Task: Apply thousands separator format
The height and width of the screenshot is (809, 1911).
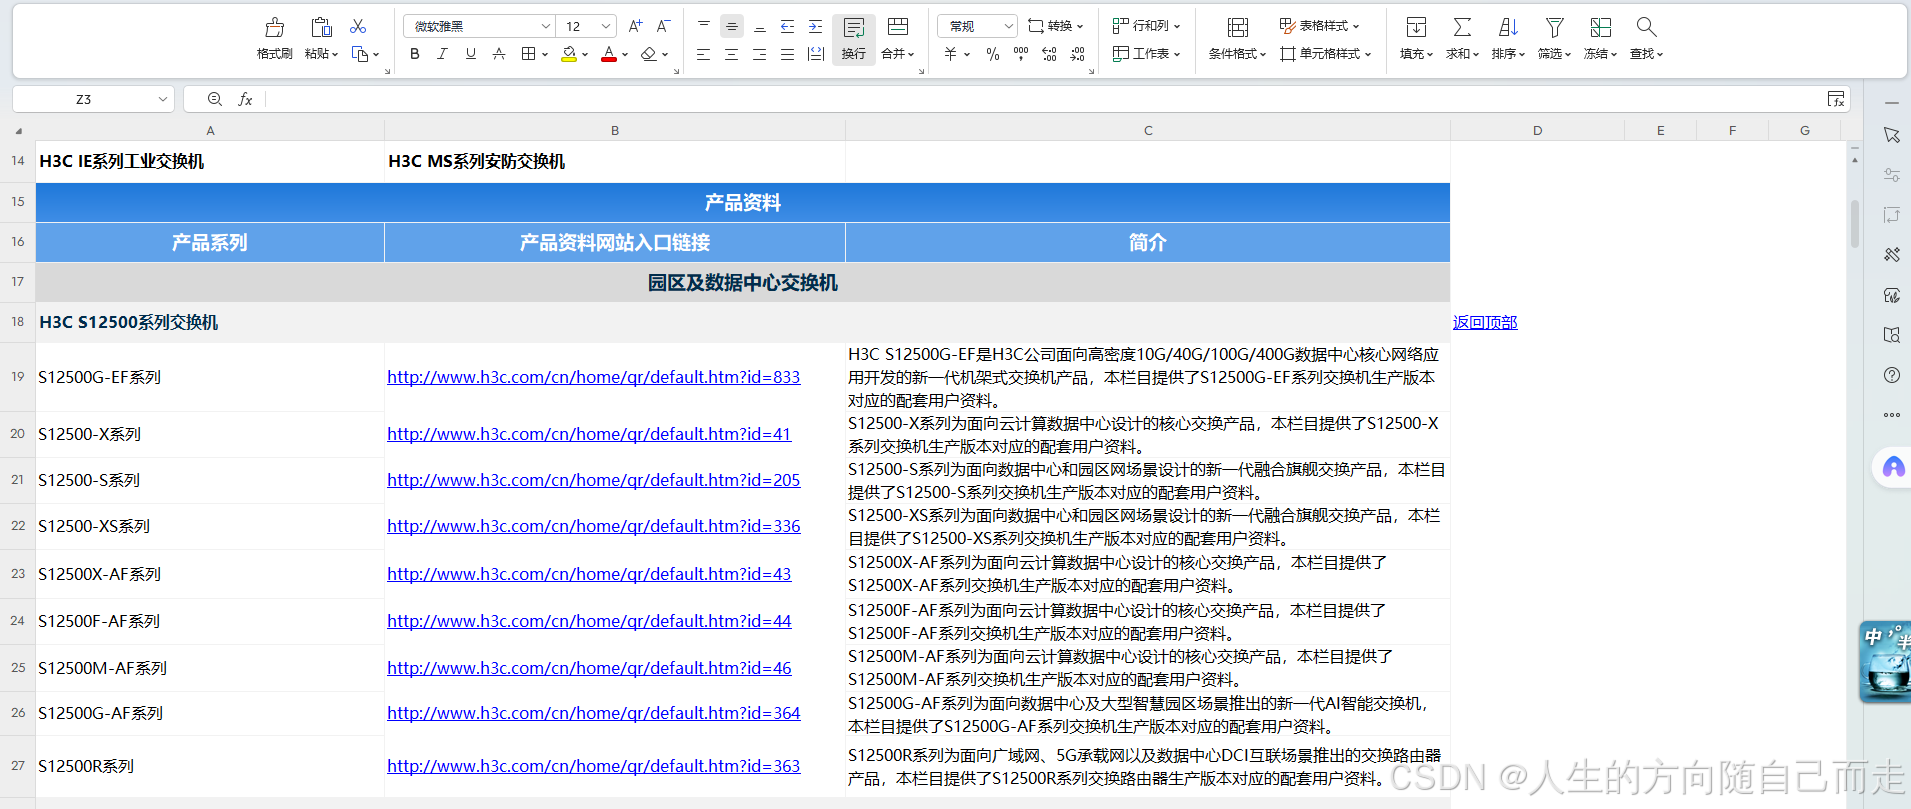Action: [x=1021, y=54]
